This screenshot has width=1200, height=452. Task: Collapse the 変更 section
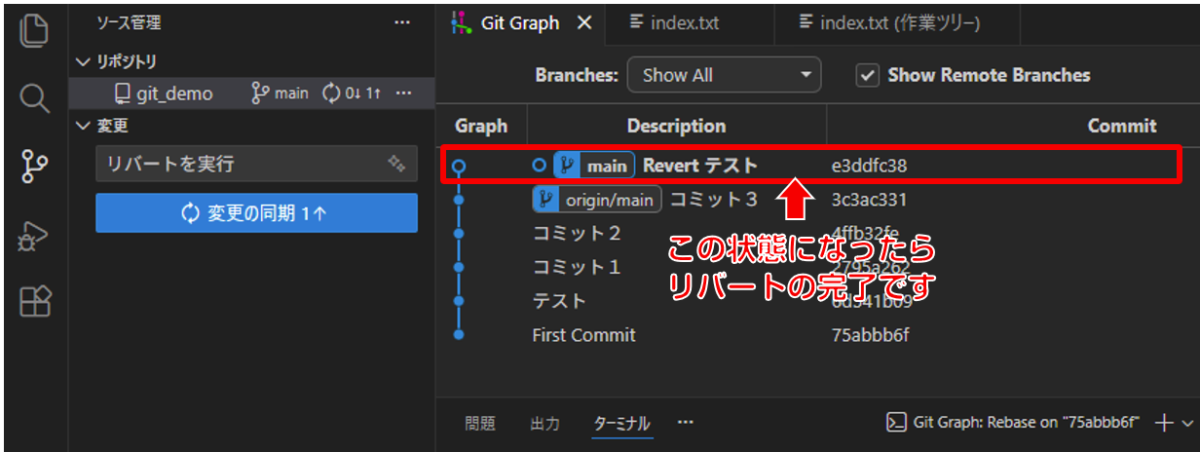(x=84, y=126)
